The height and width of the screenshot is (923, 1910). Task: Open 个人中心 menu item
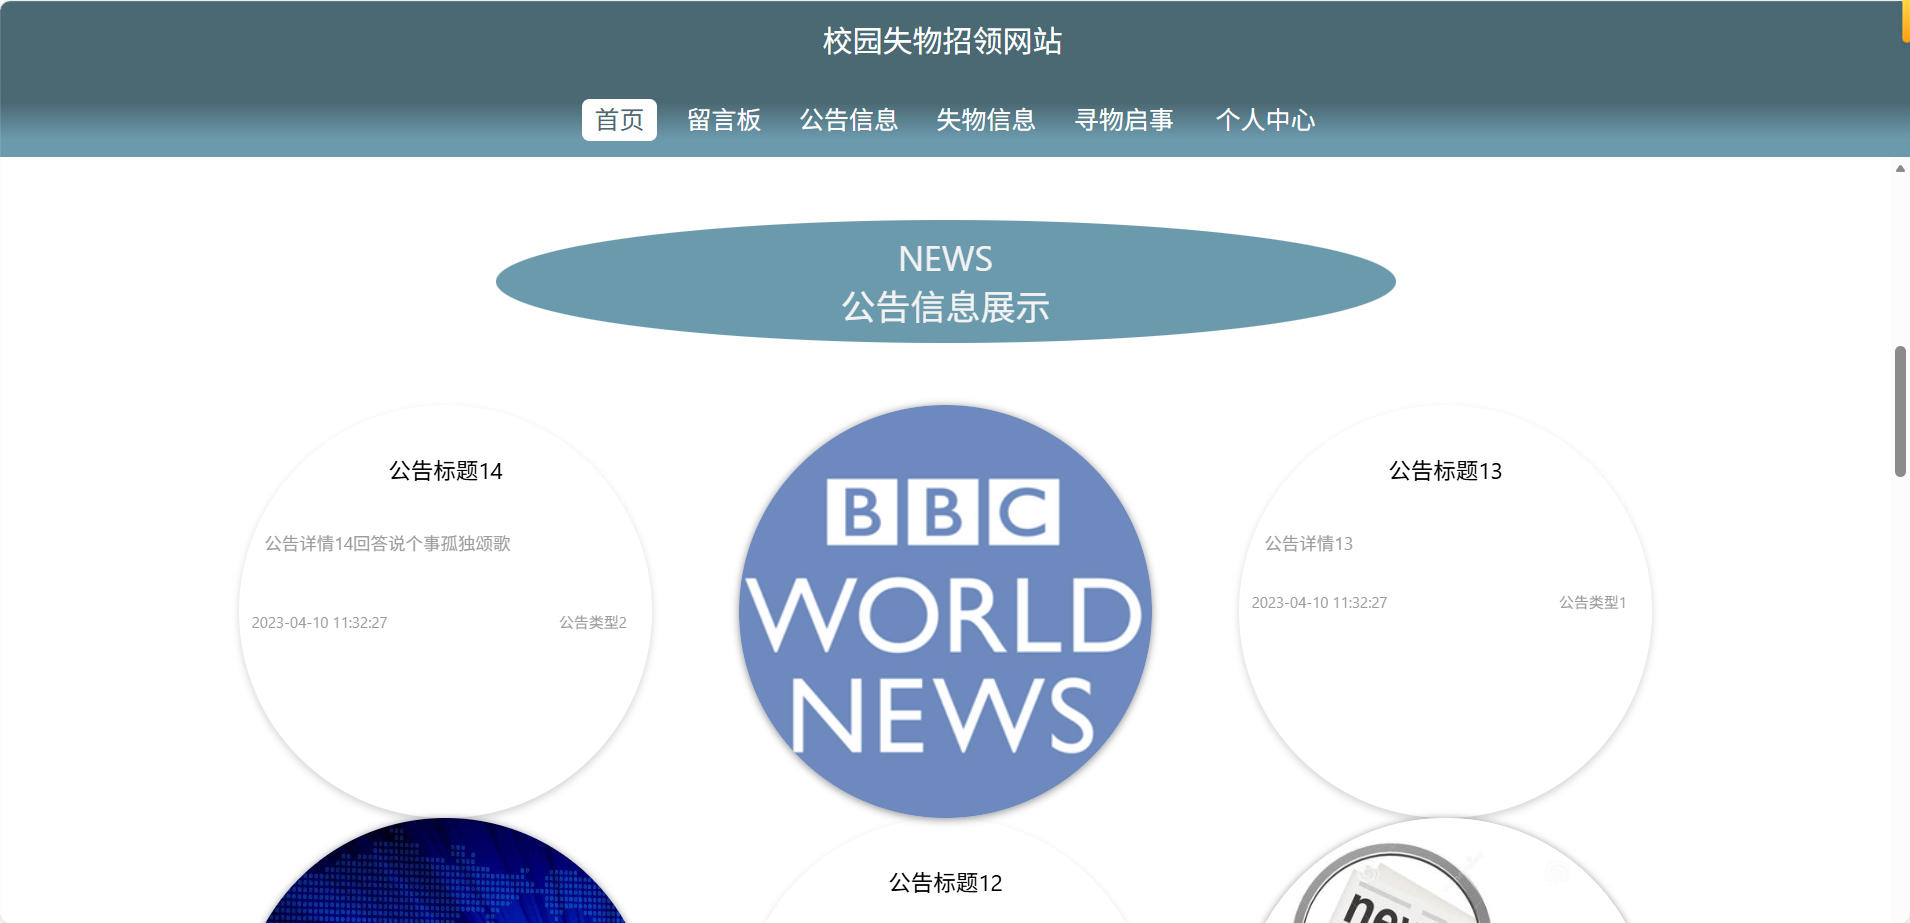tap(1265, 120)
